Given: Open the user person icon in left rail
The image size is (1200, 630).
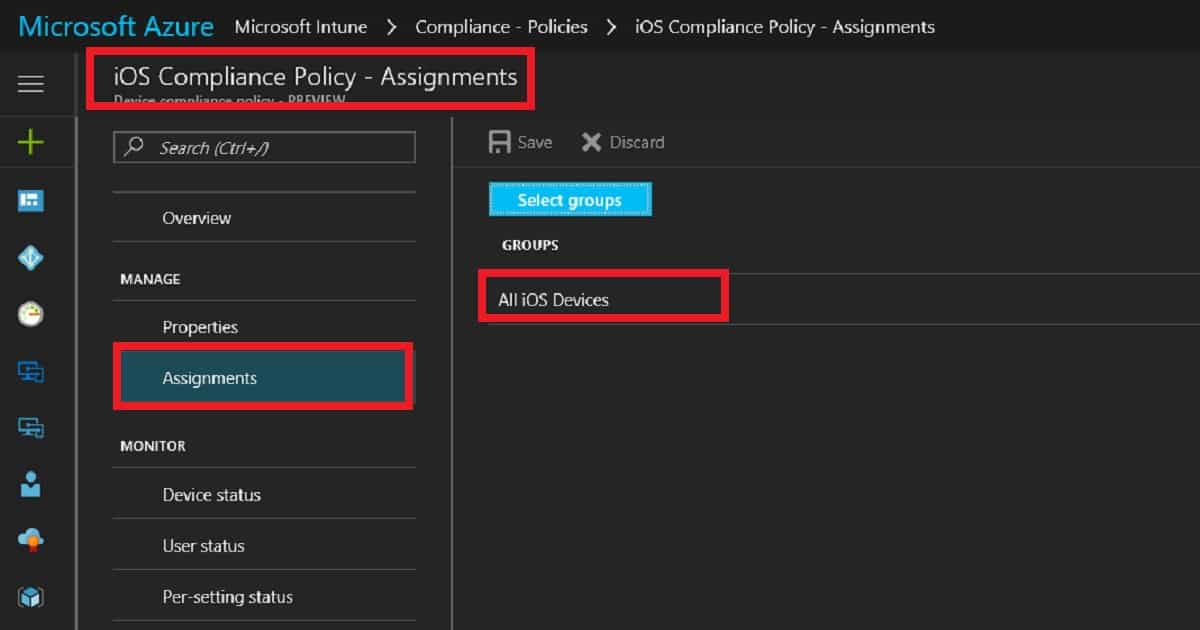Looking at the screenshot, I should (31, 485).
